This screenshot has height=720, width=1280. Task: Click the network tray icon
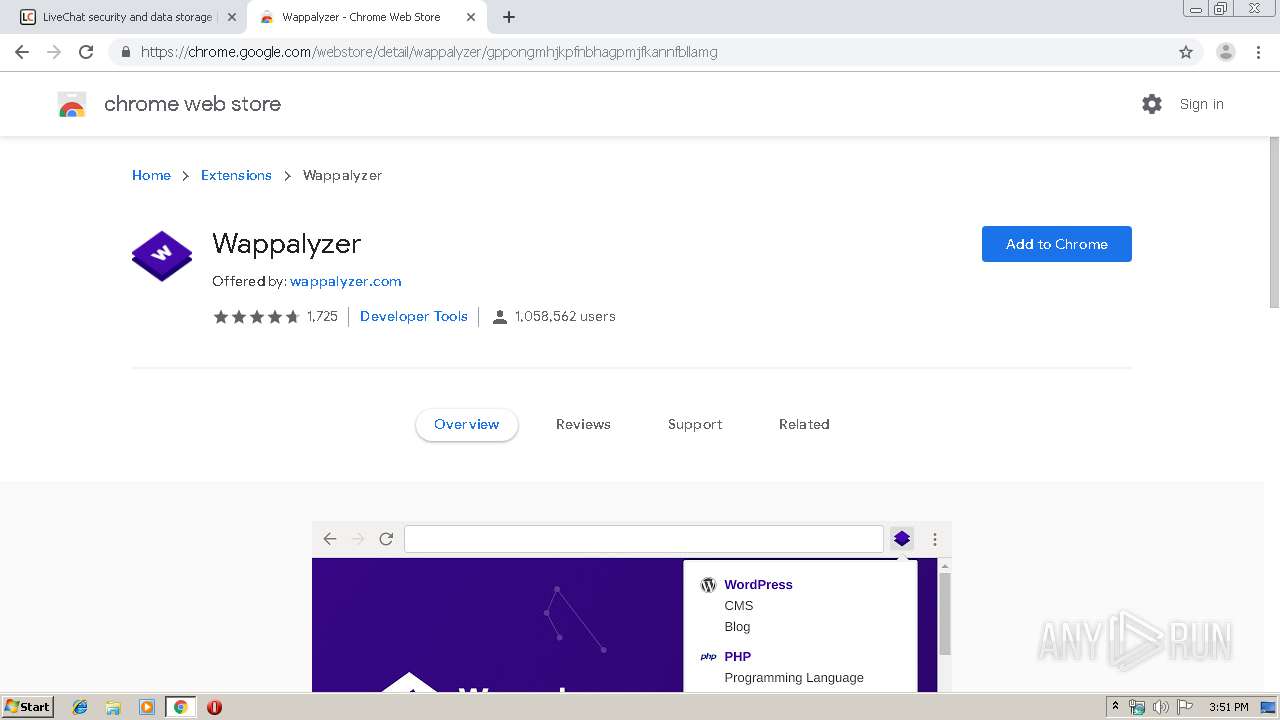click(x=1137, y=707)
